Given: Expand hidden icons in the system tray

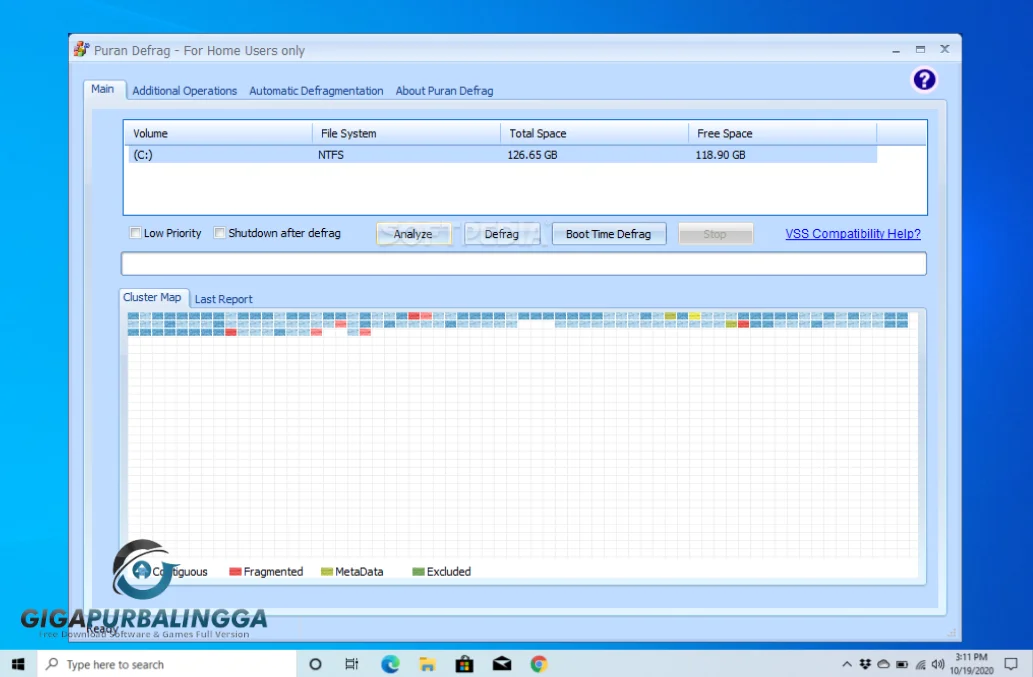Looking at the screenshot, I should click(x=849, y=663).
